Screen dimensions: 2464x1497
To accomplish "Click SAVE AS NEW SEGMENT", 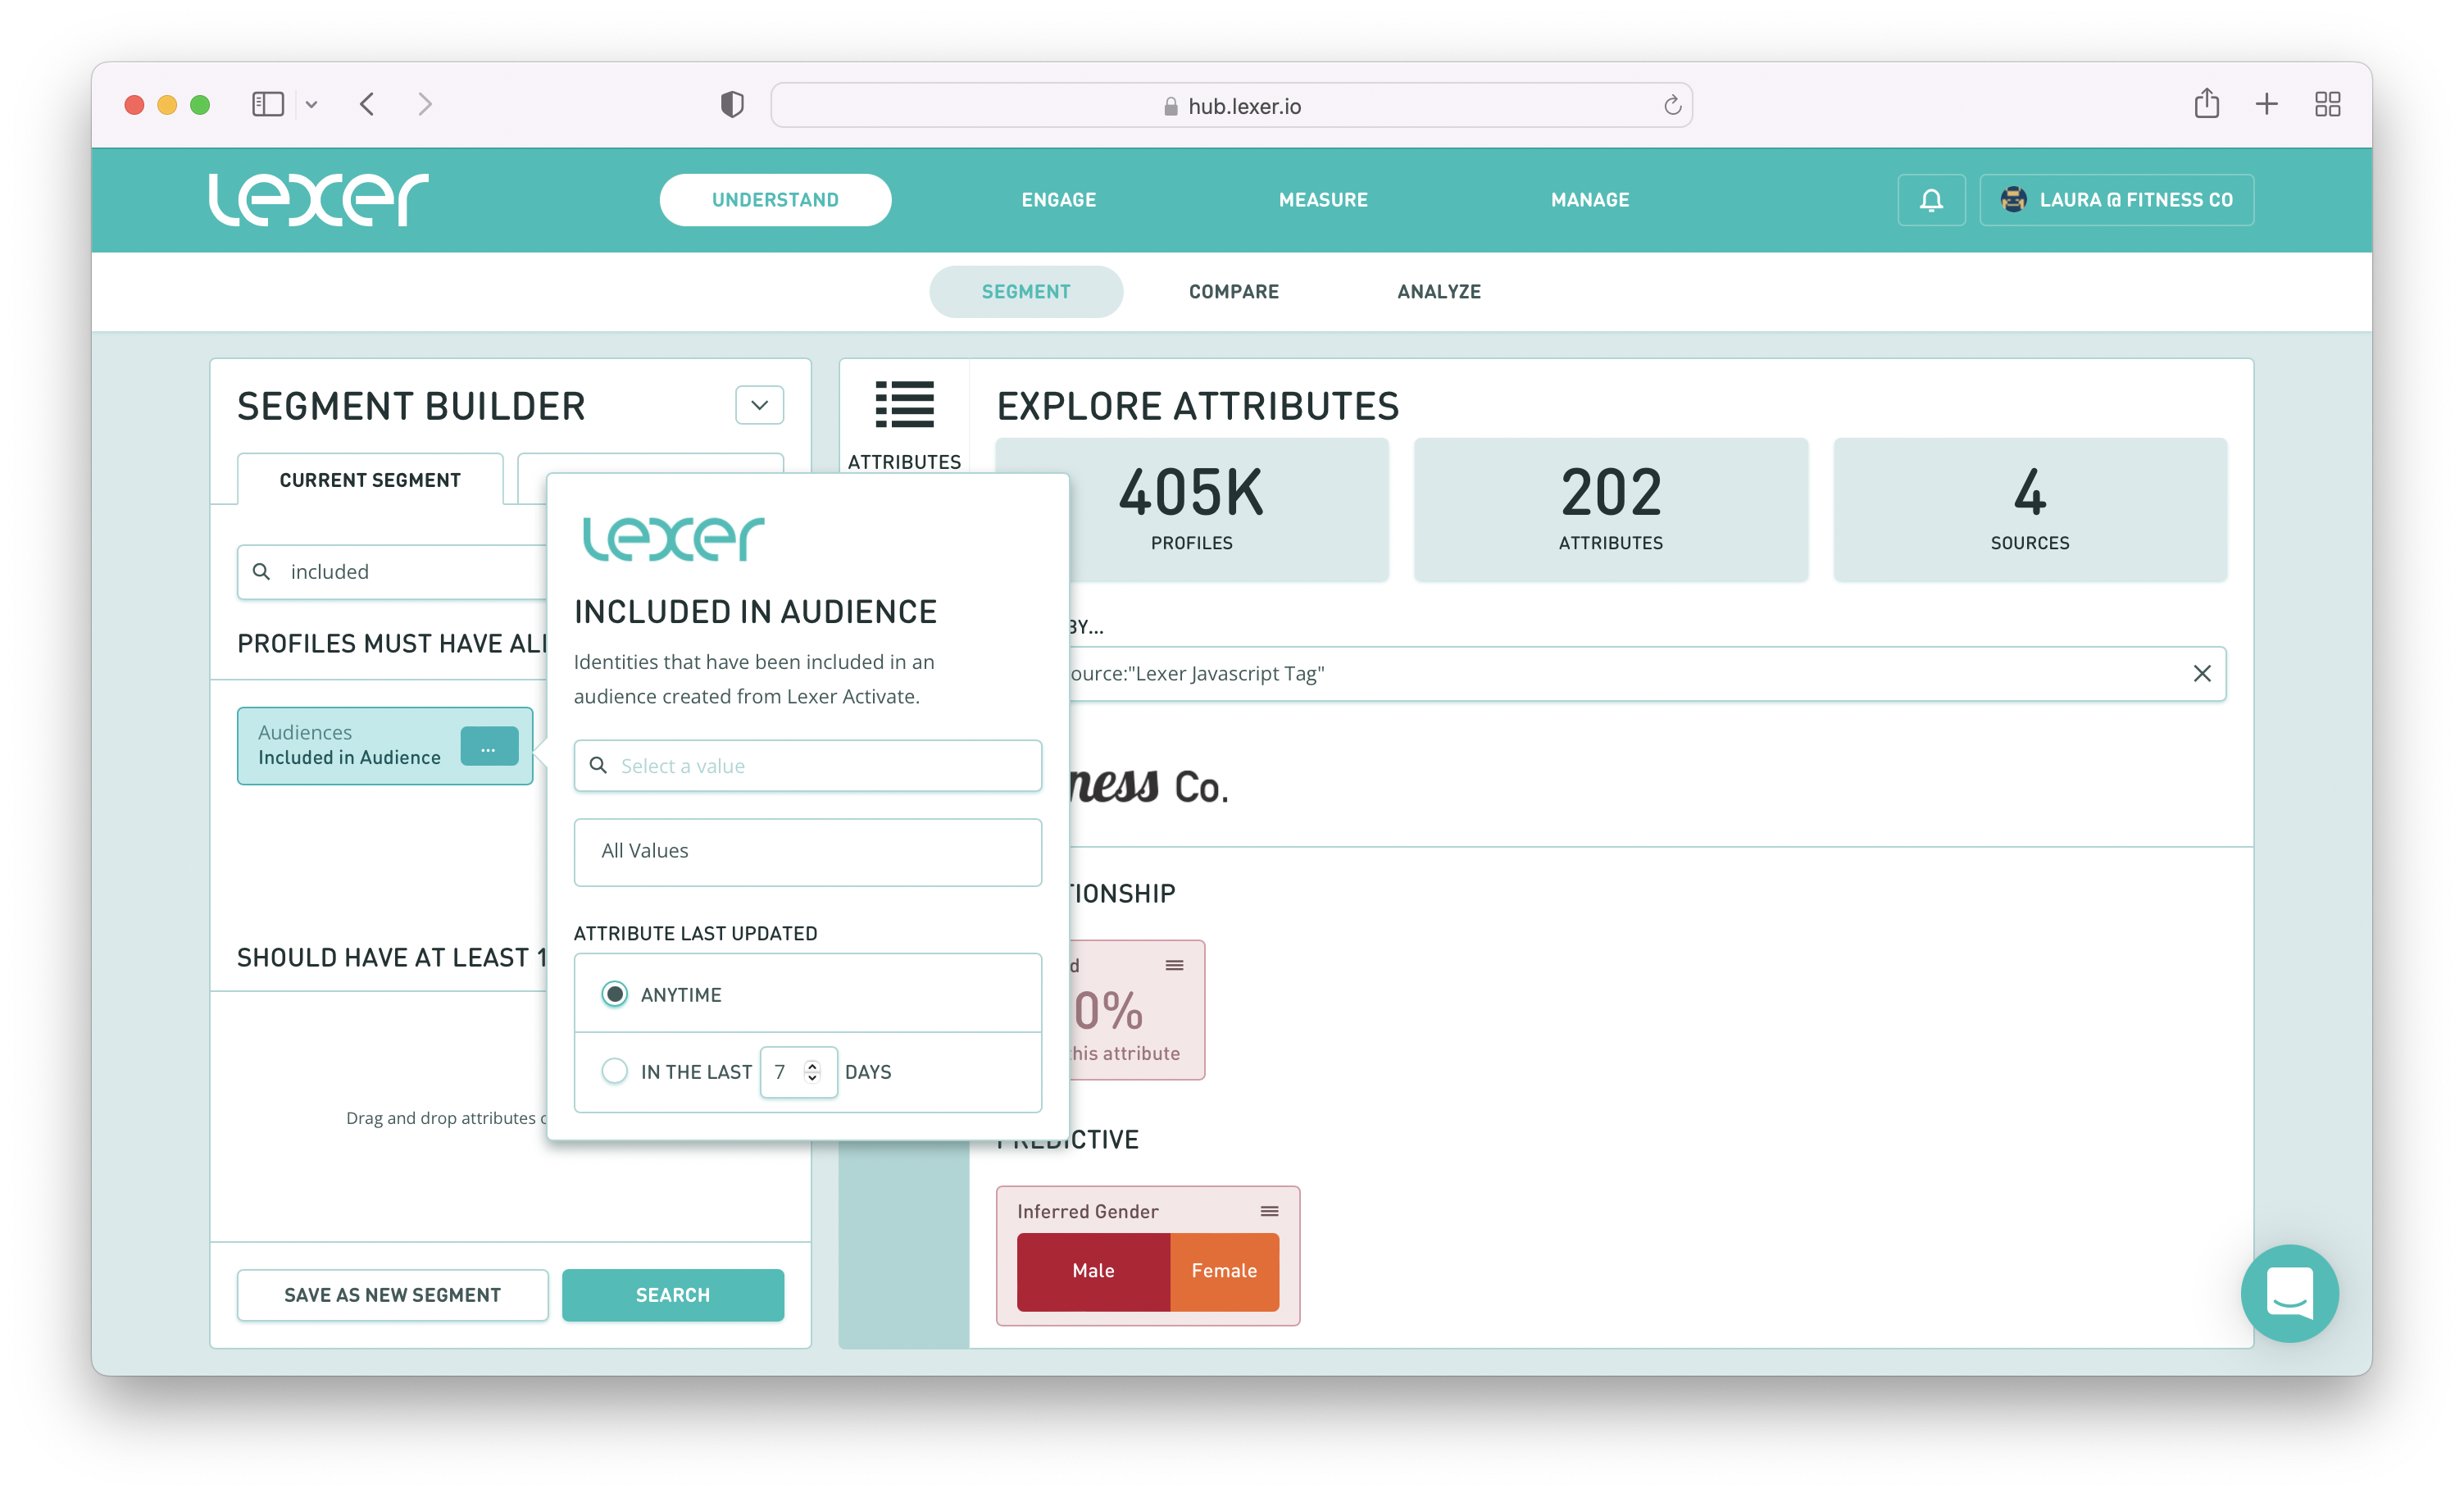I will 392,1294.
